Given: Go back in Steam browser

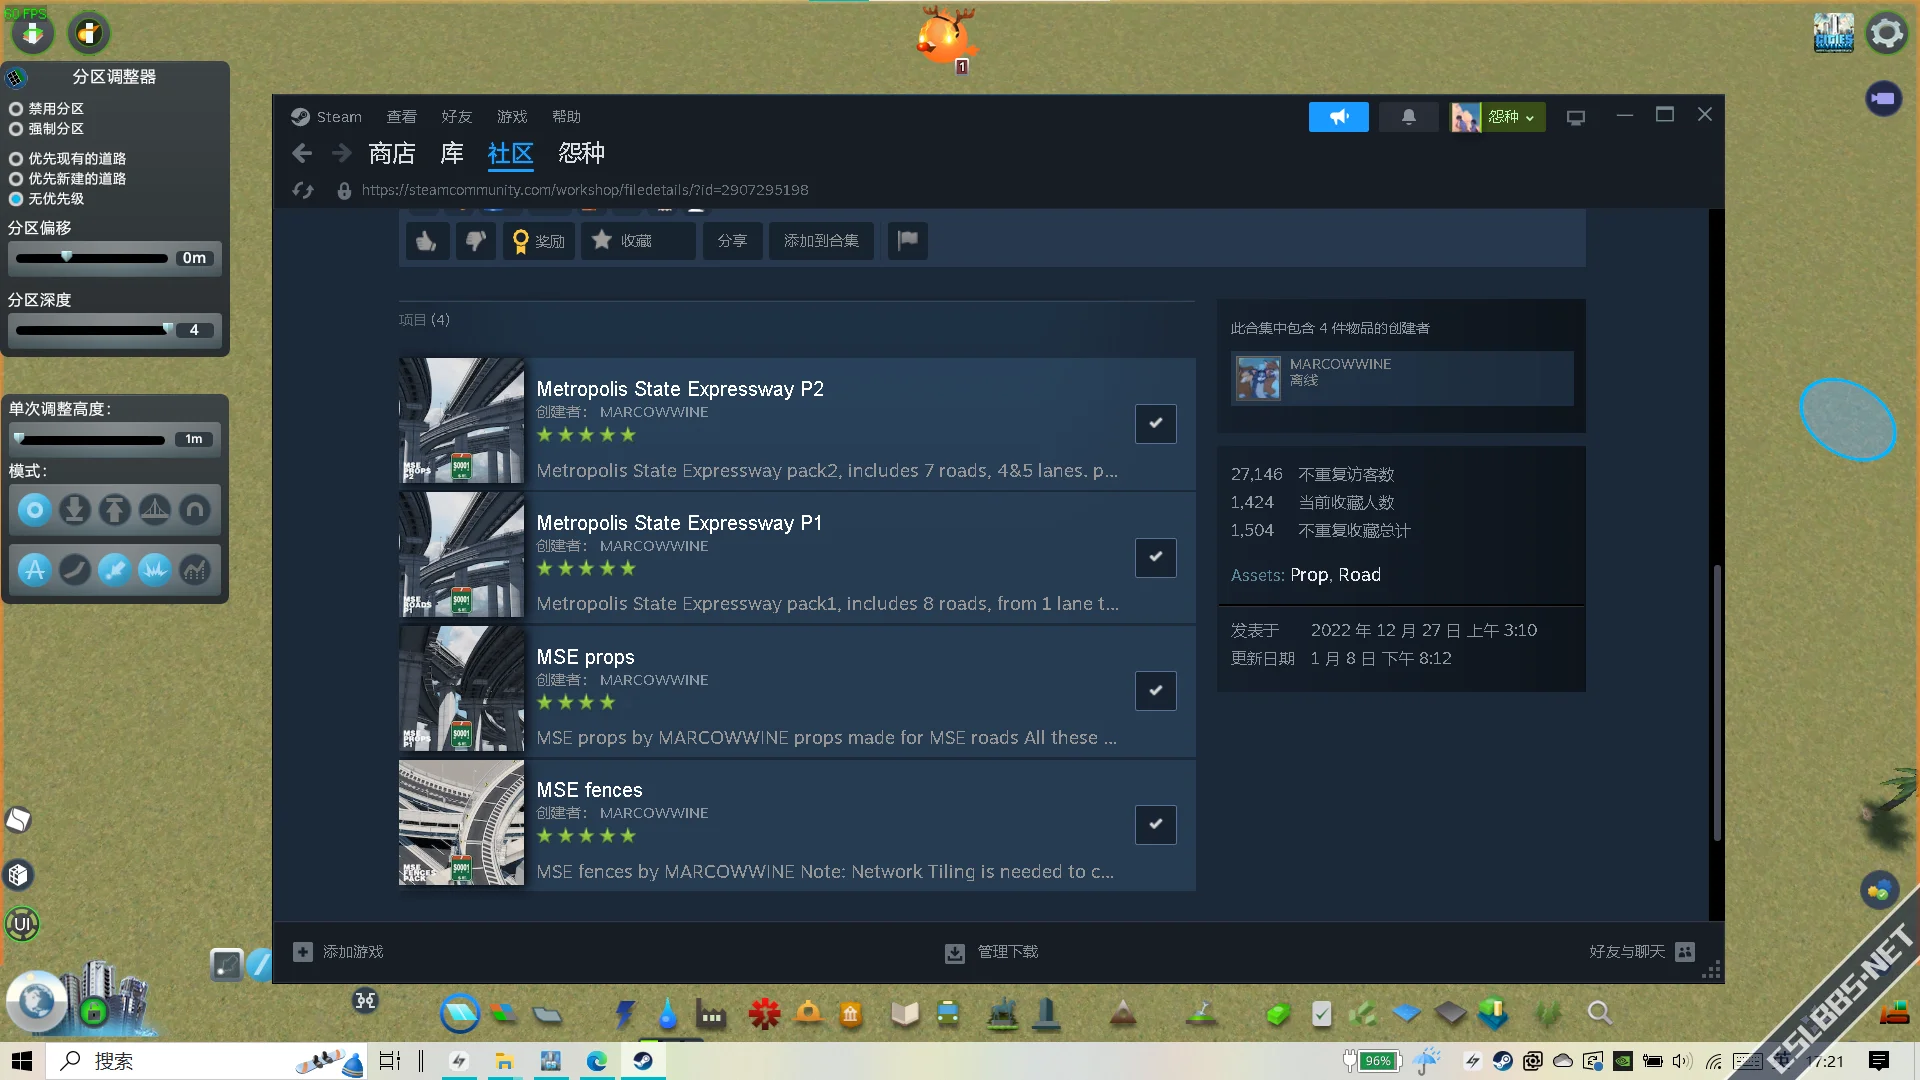Looking at the screenshot, I should click(302, 153).
